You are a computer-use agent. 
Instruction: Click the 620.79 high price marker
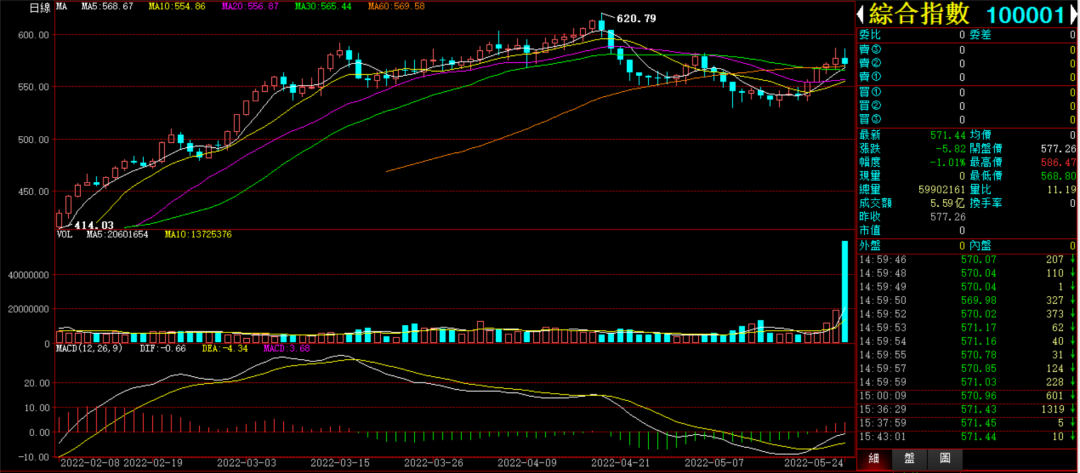(x=635, y=19)
